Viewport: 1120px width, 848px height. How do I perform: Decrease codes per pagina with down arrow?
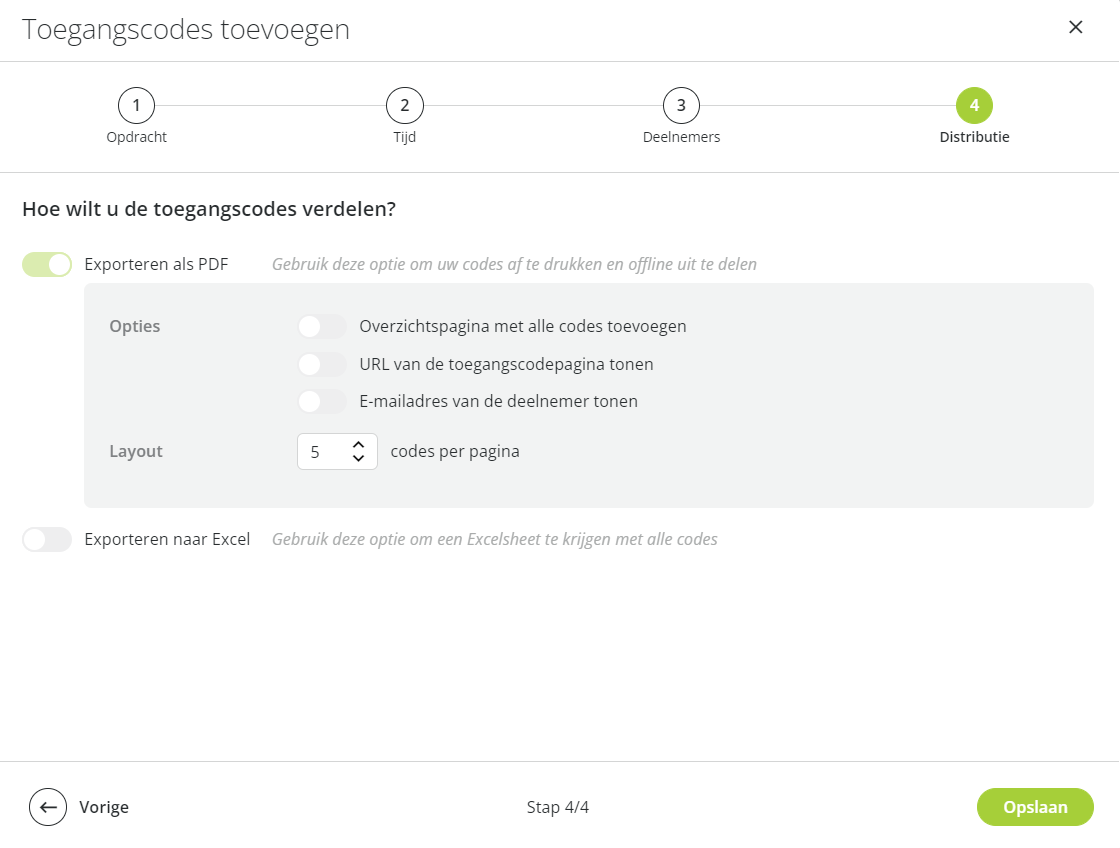click(359, 459)
